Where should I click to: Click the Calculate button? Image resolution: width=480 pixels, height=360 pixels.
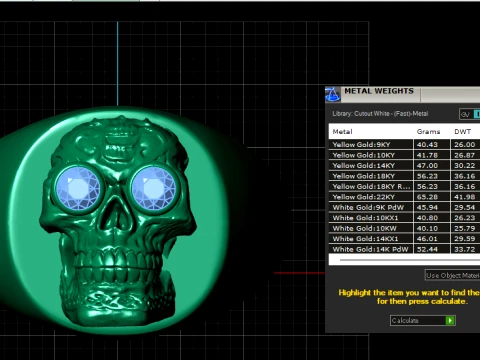[422, 320]
